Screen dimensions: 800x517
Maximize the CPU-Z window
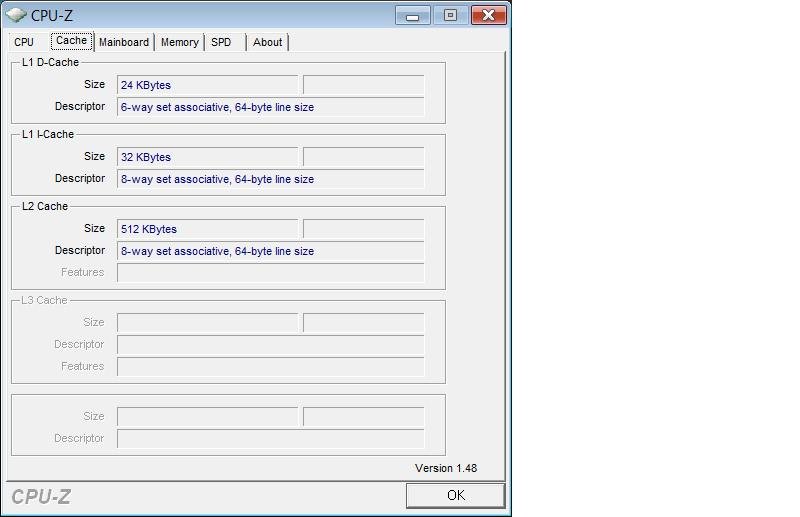tap(450, 15)
